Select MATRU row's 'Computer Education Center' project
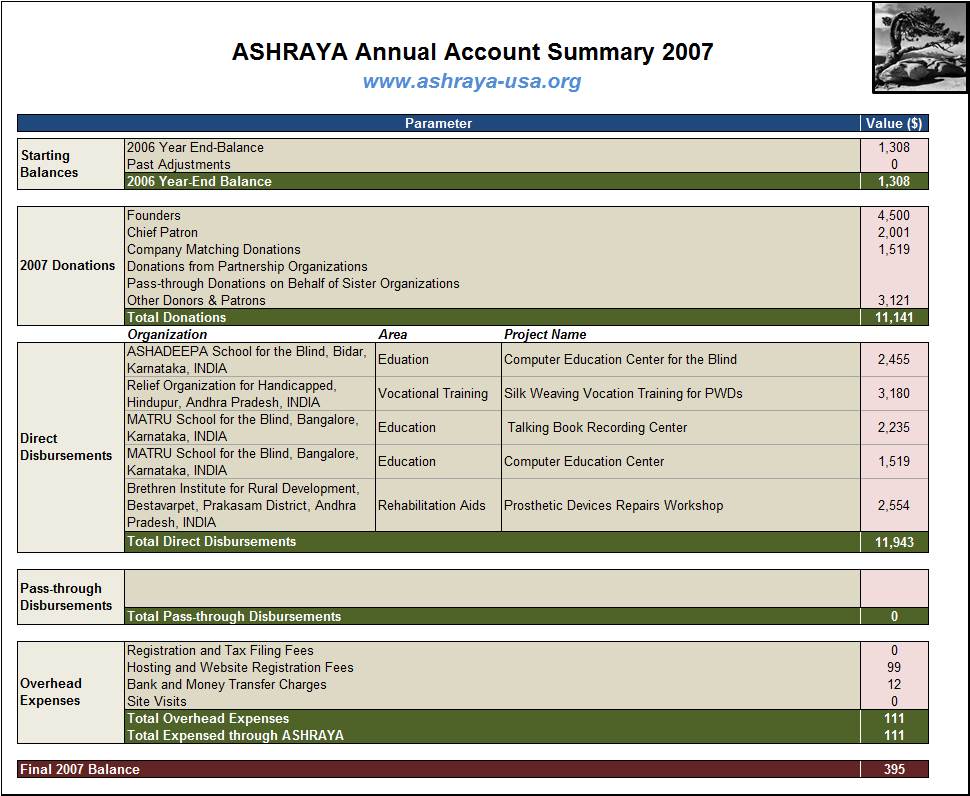This screenshot has height=796, width=970. coord(584,461)
